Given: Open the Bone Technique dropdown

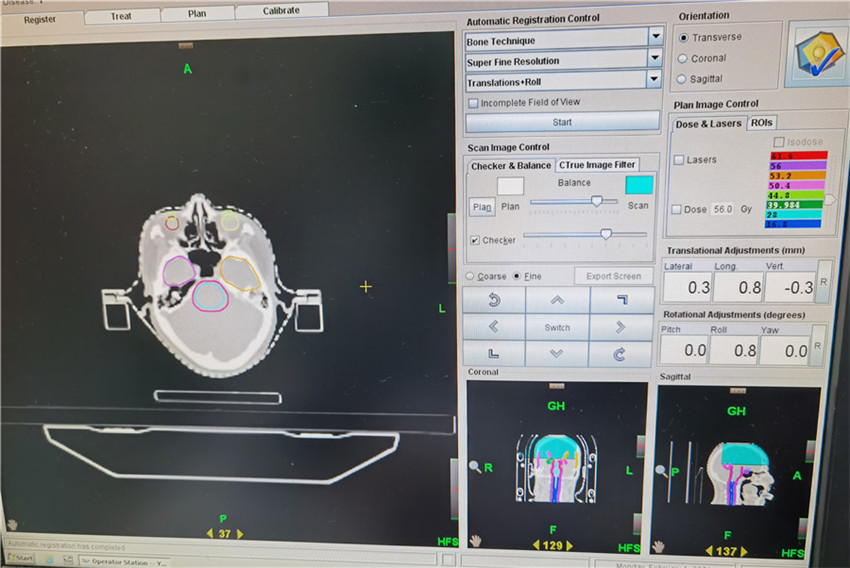Looking at the screenshot, I should pyautogui.click(x=656, y=36).
